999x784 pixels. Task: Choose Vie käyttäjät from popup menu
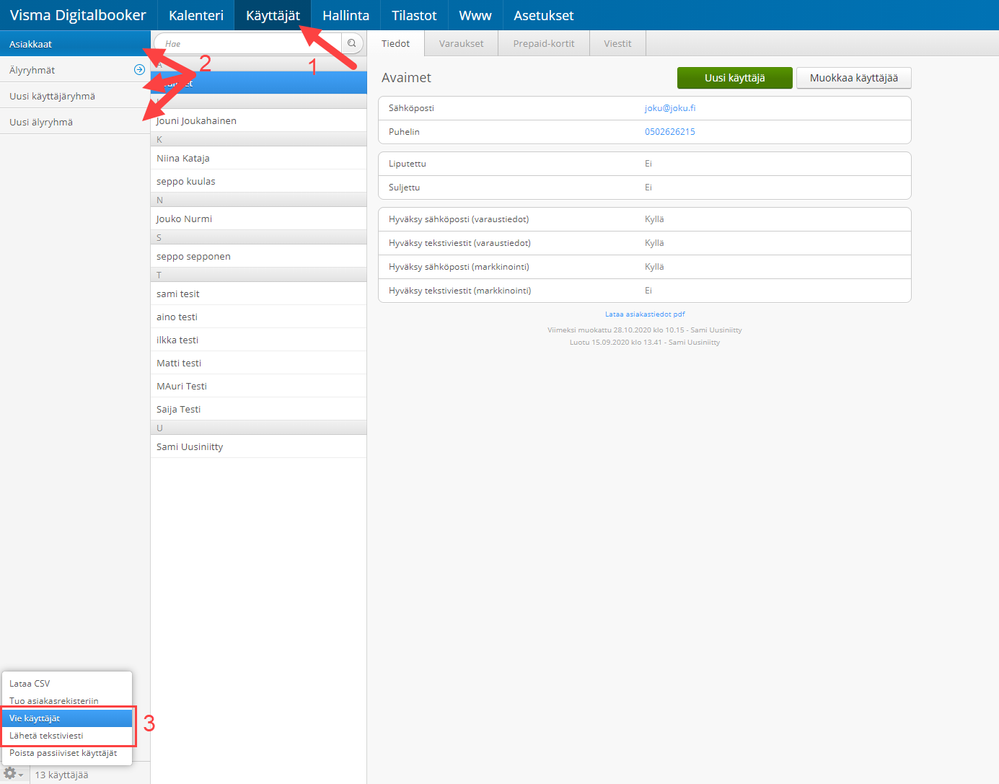(67, 718)
